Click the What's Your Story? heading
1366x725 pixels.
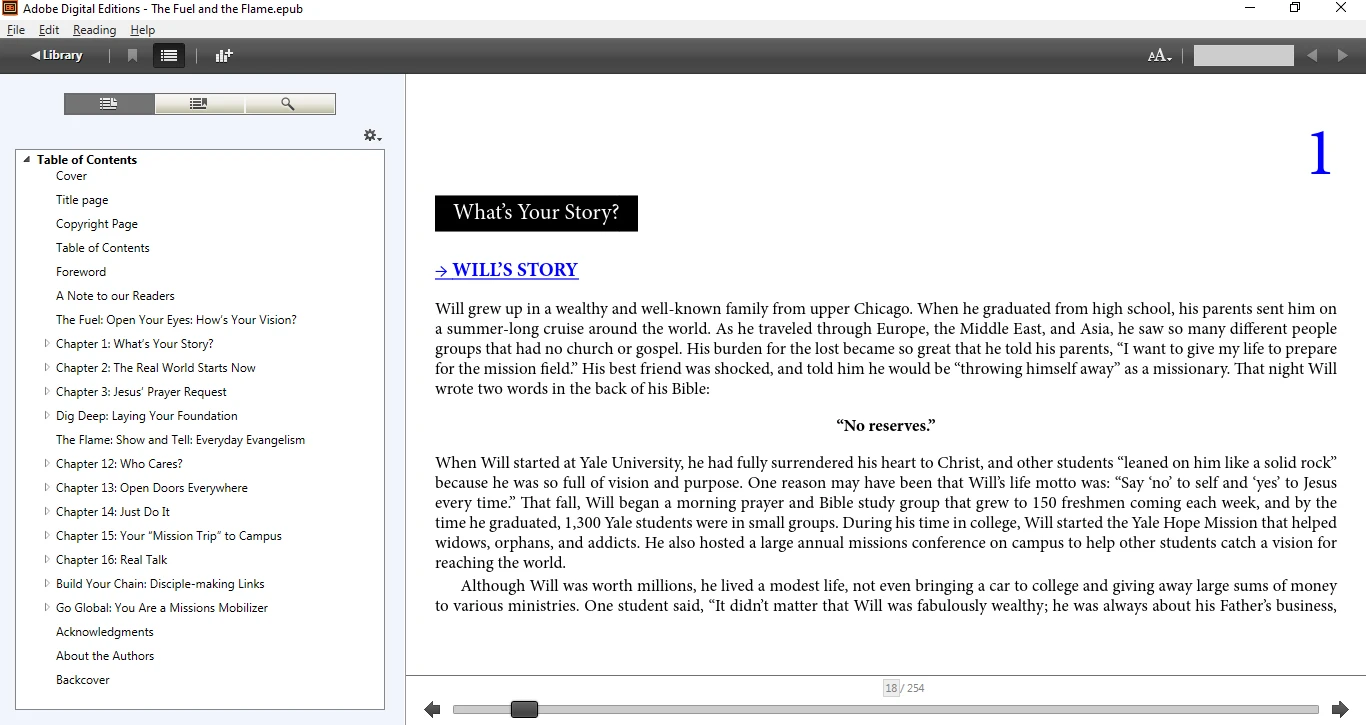point(536,213)
